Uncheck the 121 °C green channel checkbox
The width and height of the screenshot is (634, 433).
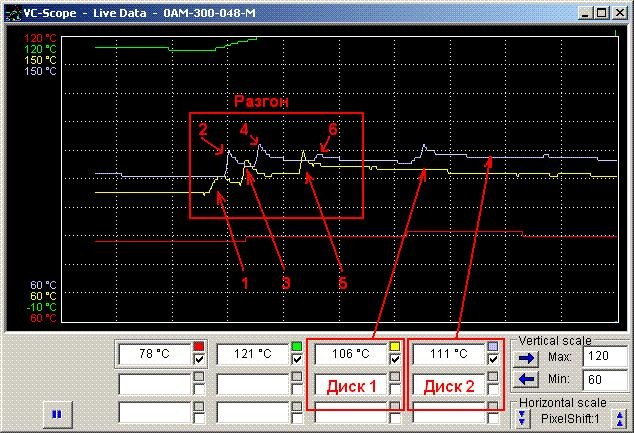tap(297, 359)
